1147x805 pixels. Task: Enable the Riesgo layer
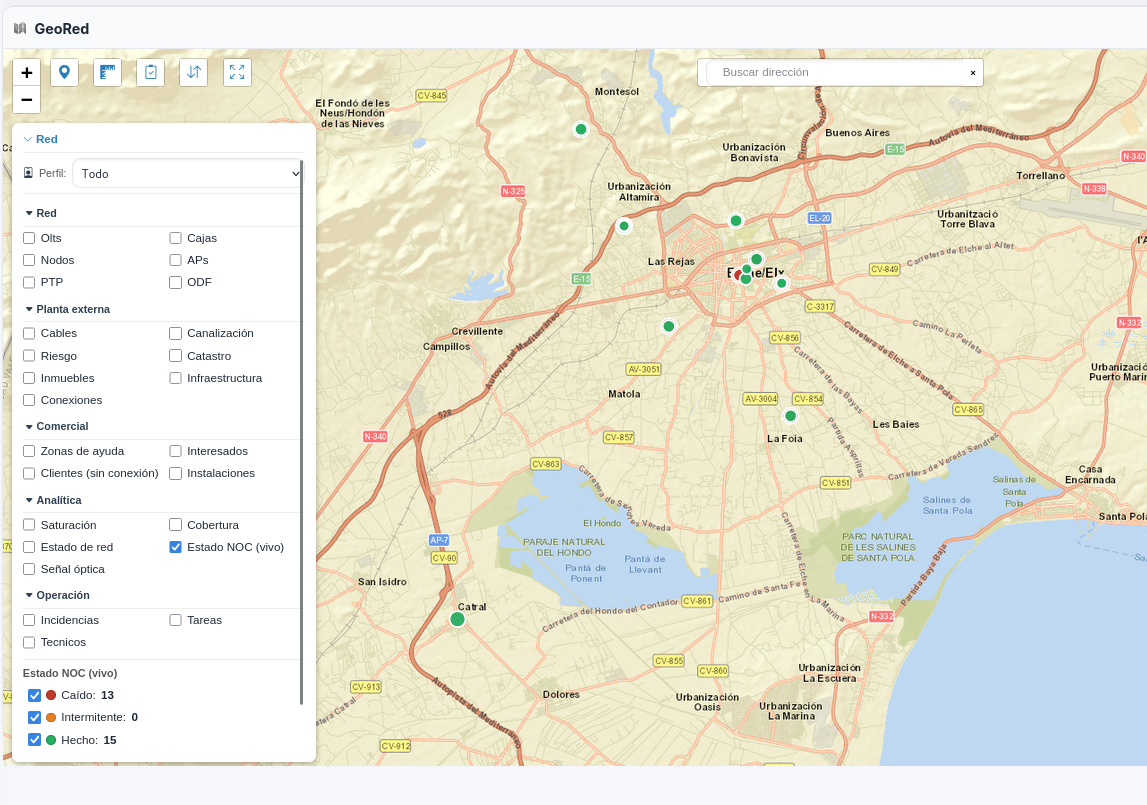(x=29, y=356)
